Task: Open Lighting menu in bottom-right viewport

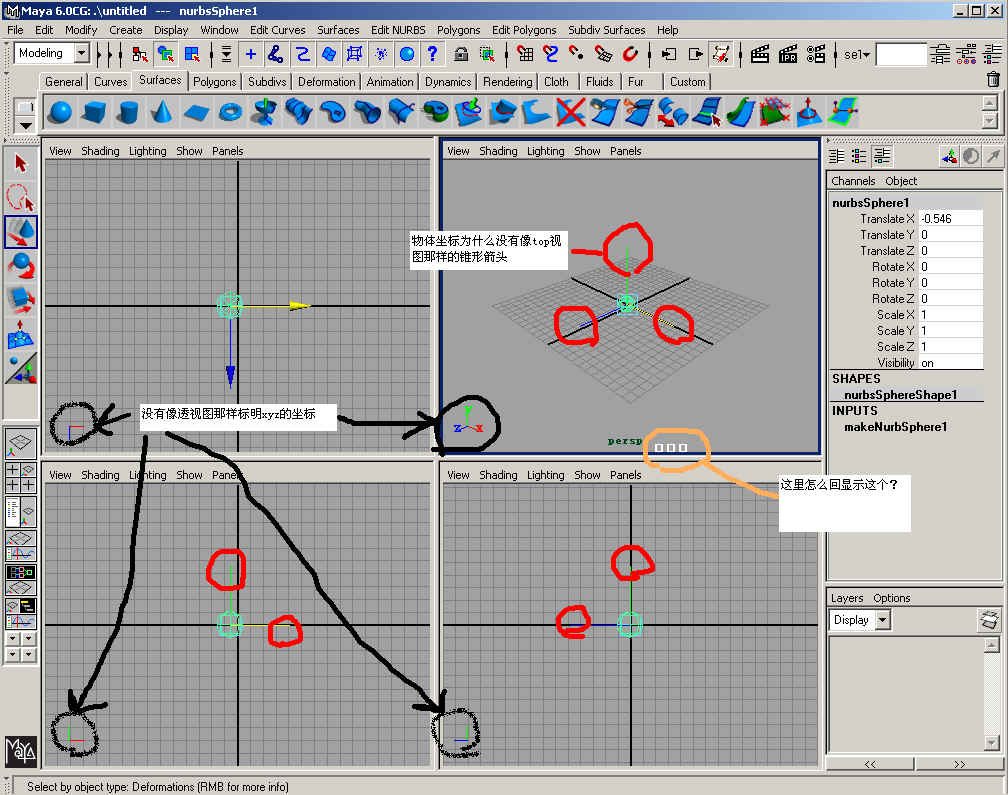Action: pos(545,475)
